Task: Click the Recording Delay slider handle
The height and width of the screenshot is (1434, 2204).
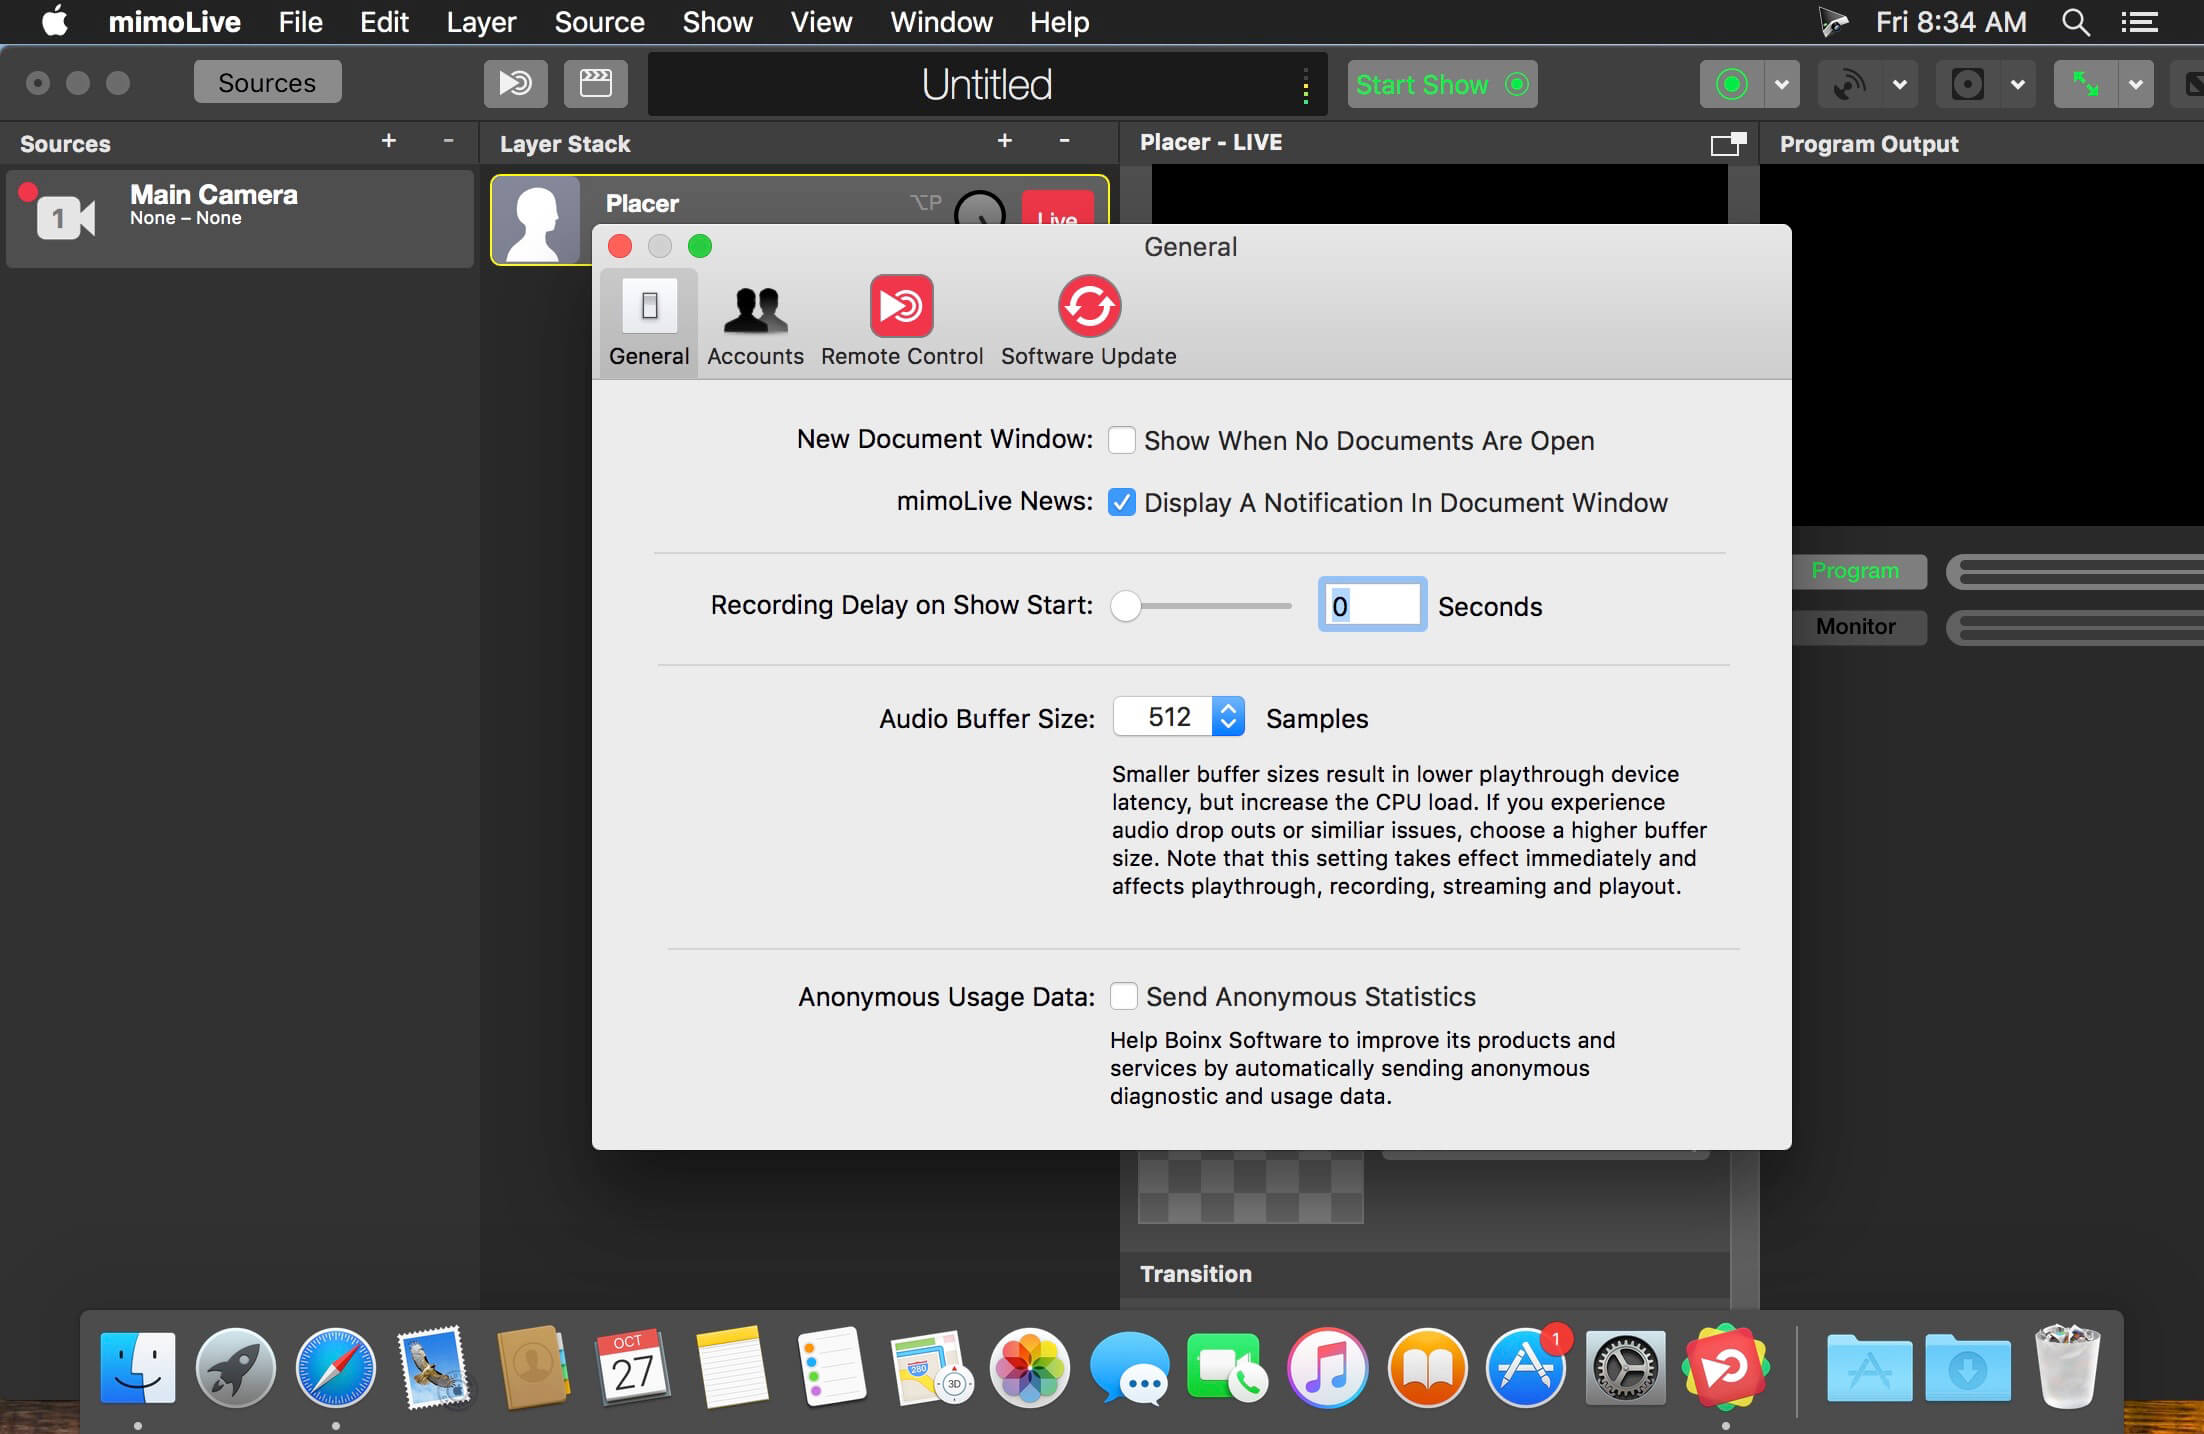Action: (x=1126, y=606)
